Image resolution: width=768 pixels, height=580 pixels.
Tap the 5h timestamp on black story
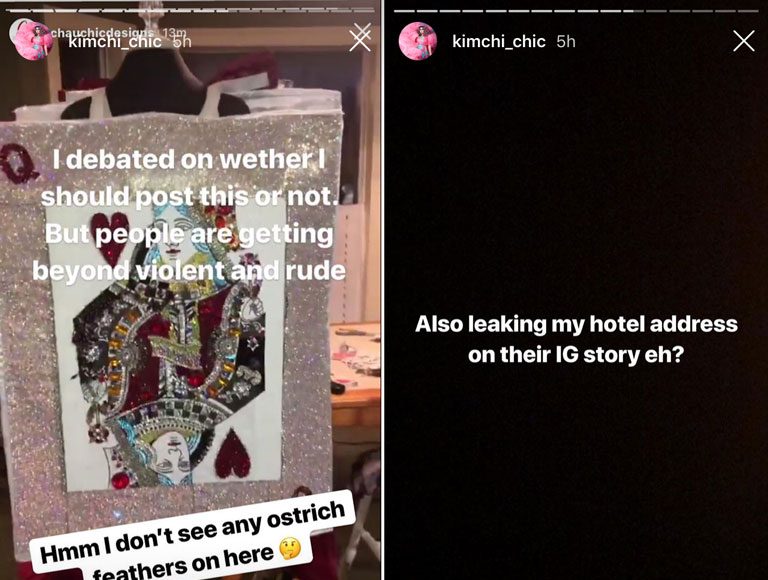(566, 42)
